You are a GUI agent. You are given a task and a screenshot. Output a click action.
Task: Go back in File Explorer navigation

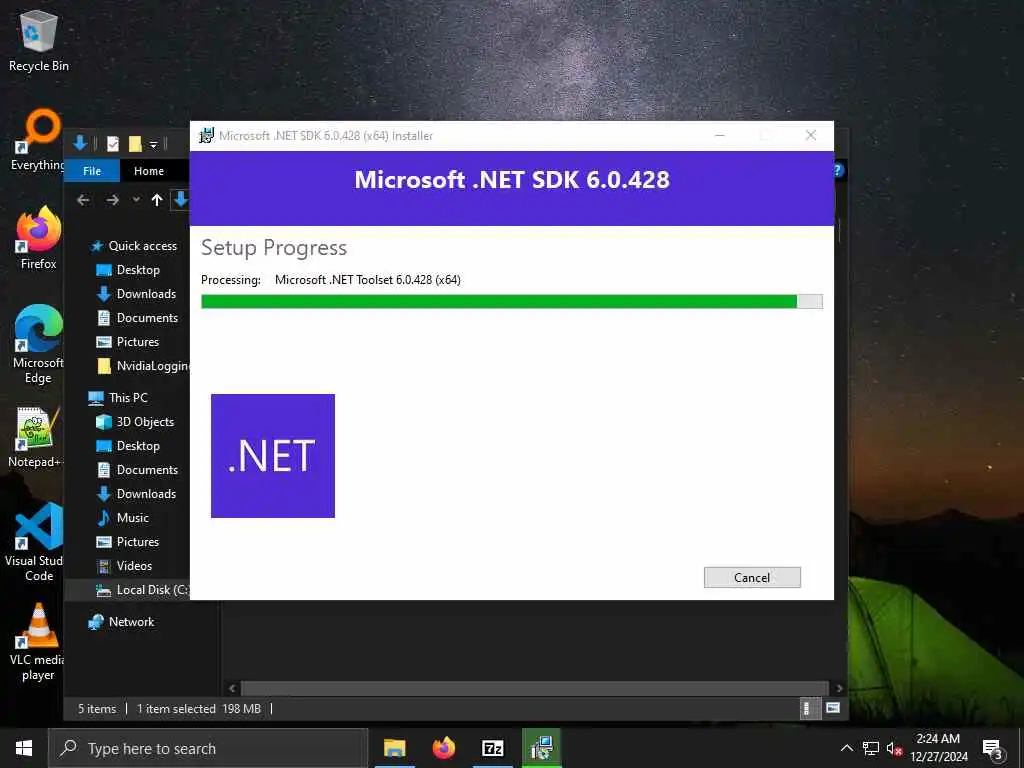click(x=83, y=200)
